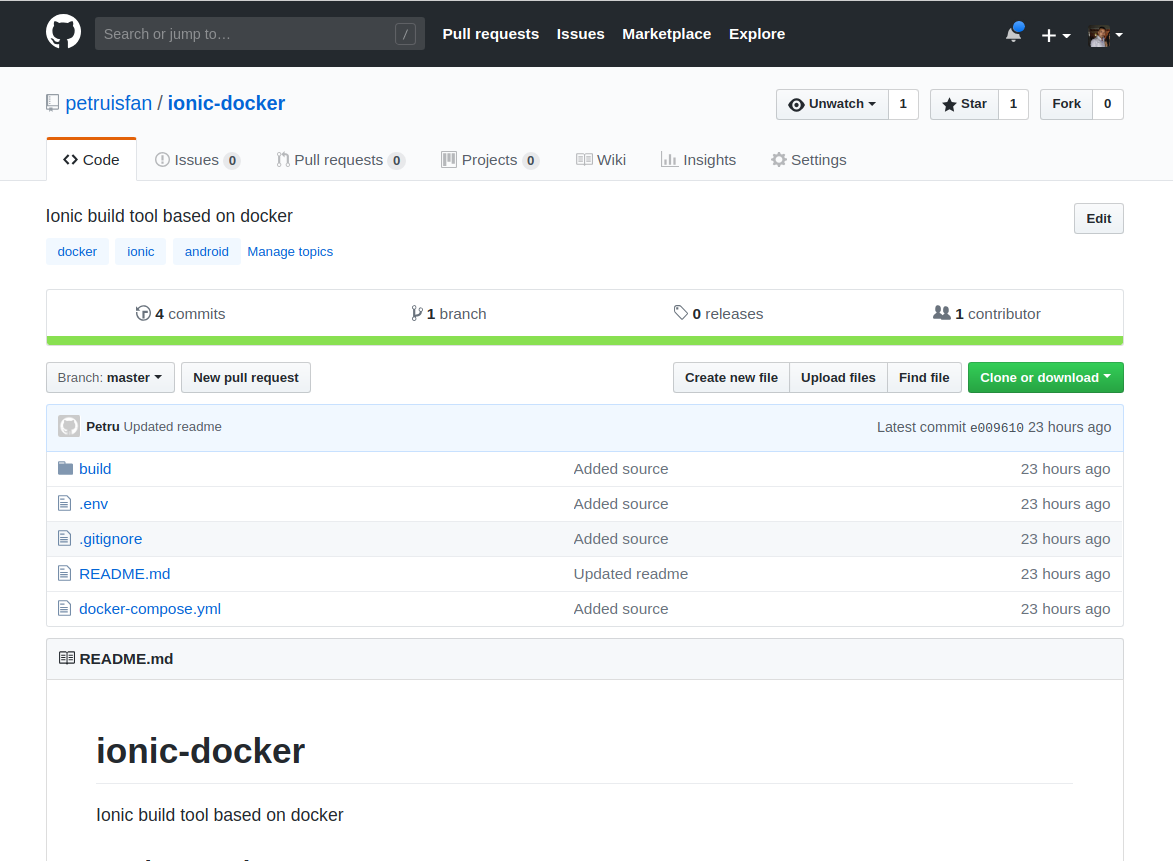Open the user avatar menu

click(1106, 35)
